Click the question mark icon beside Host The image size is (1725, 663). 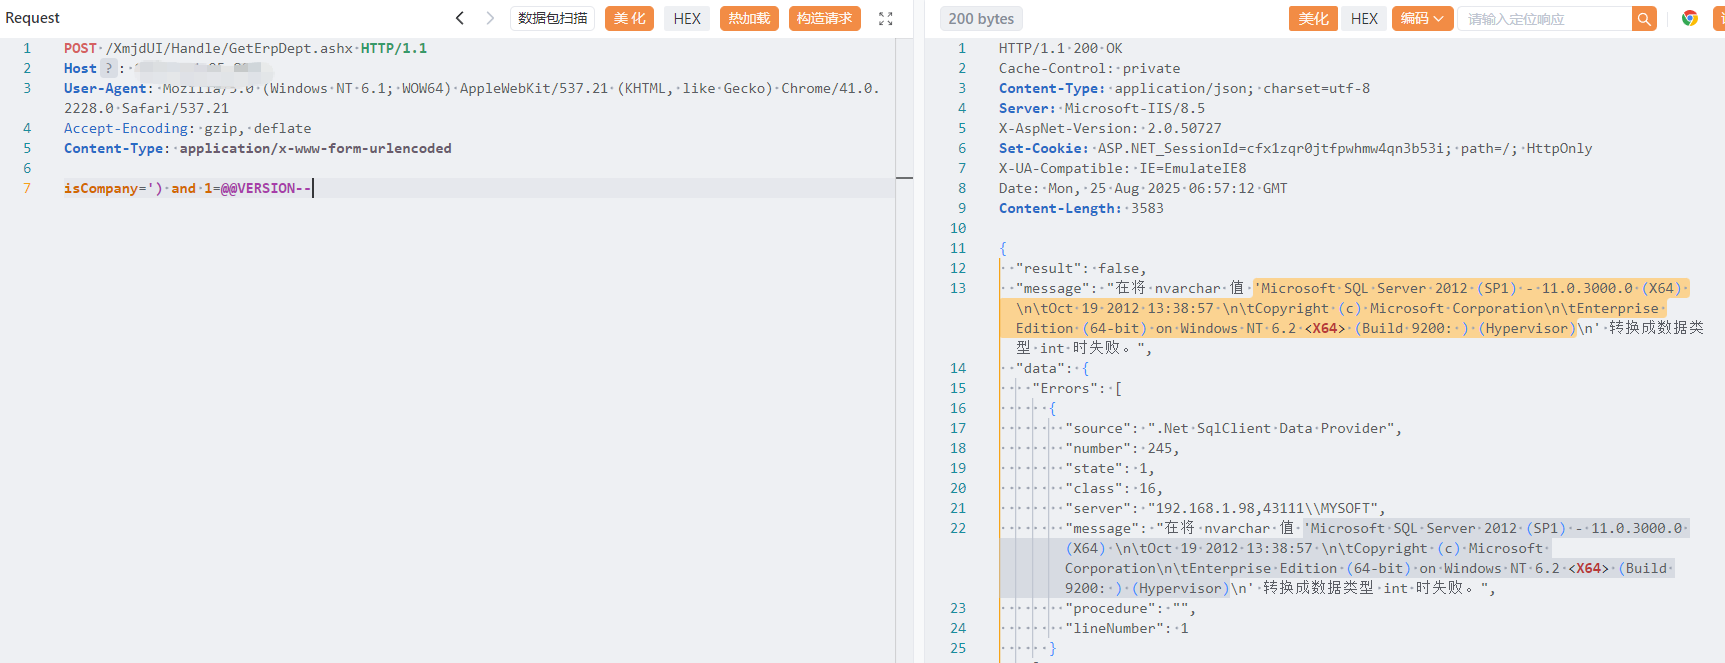coord(108,68)
